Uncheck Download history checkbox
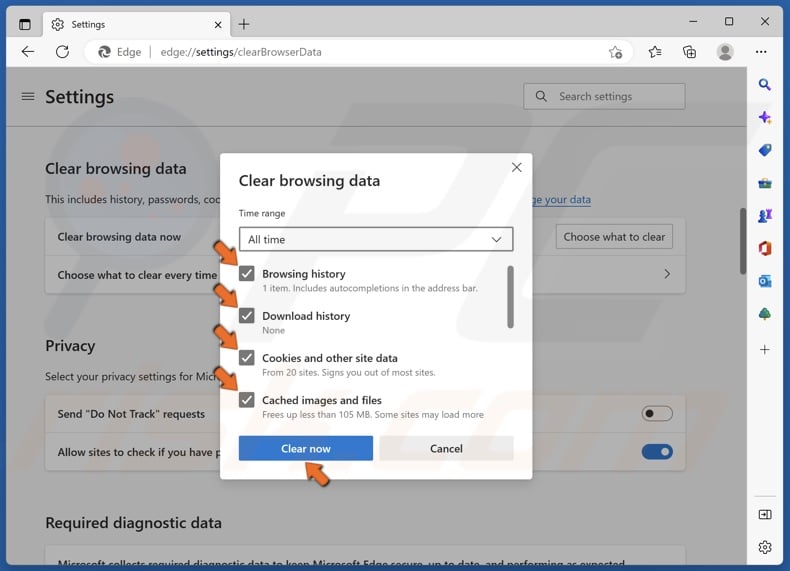790x571 pixels. coord(246,315)
